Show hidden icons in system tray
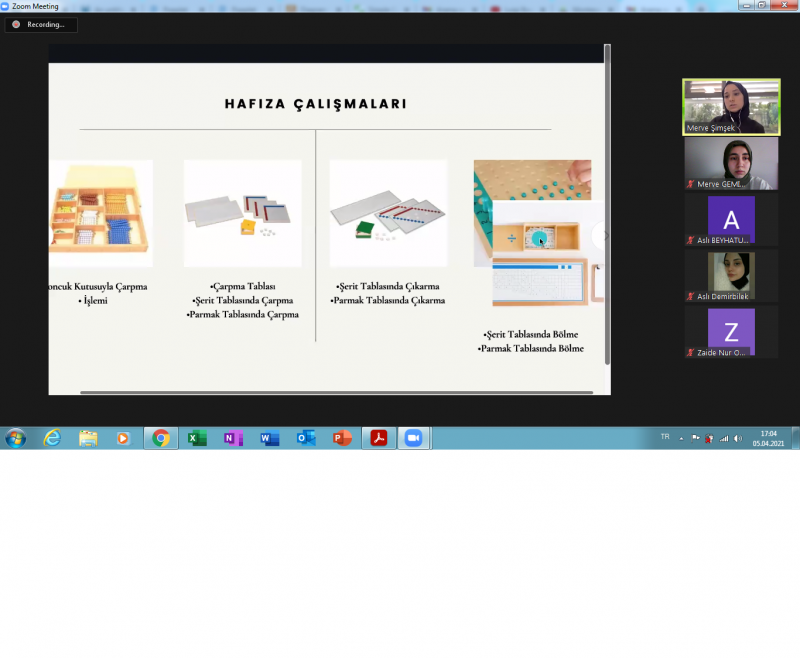800x658 pixels. [x=682, y=438]
